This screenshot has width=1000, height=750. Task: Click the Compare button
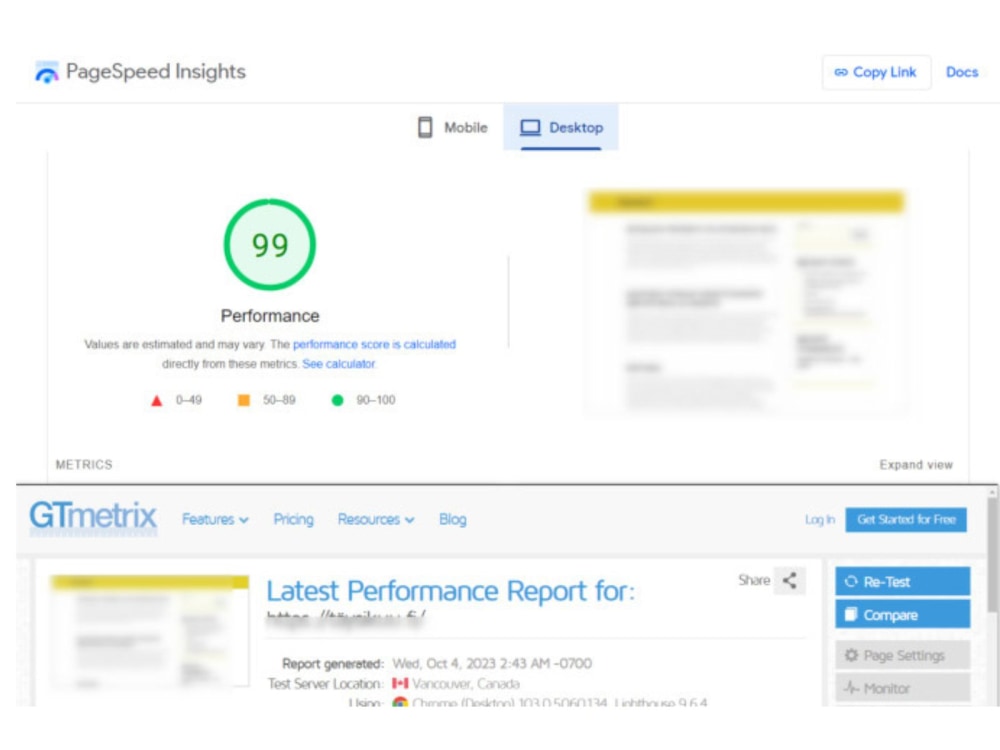pyautogui.click(x=902, y=614)
